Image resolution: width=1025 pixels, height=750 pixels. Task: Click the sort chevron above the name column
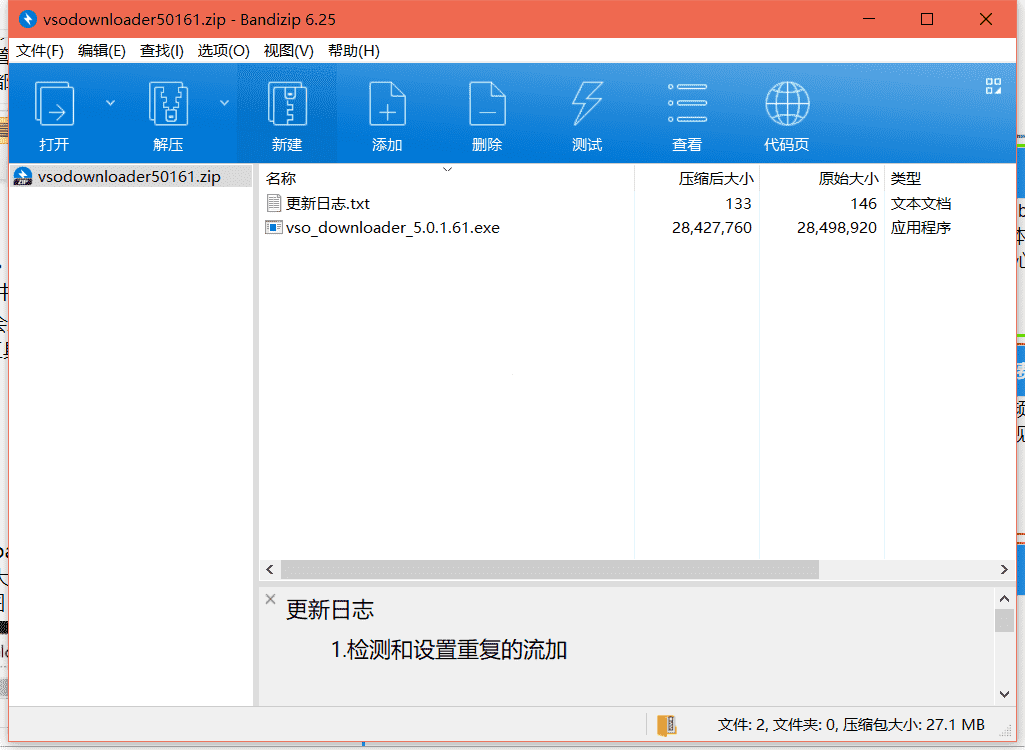pos(448,169)
